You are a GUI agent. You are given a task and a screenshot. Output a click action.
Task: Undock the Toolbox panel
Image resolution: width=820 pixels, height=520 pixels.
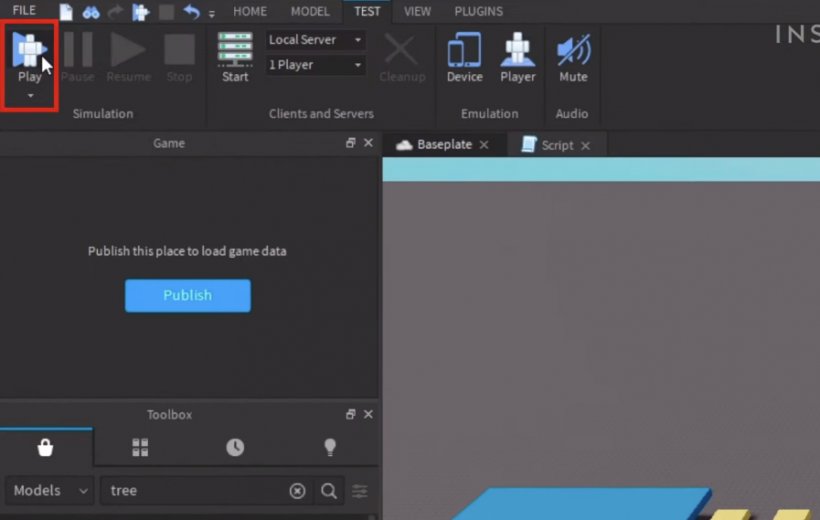tap(350, 414)
